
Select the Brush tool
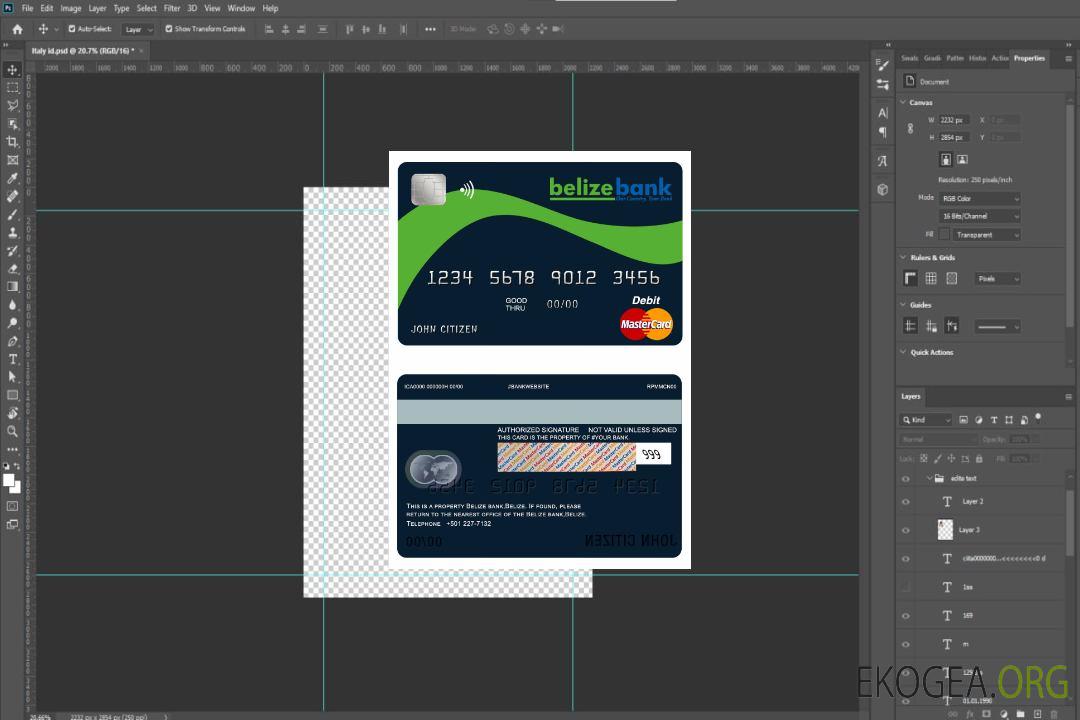pyautogui.click(x=12, y=214)
